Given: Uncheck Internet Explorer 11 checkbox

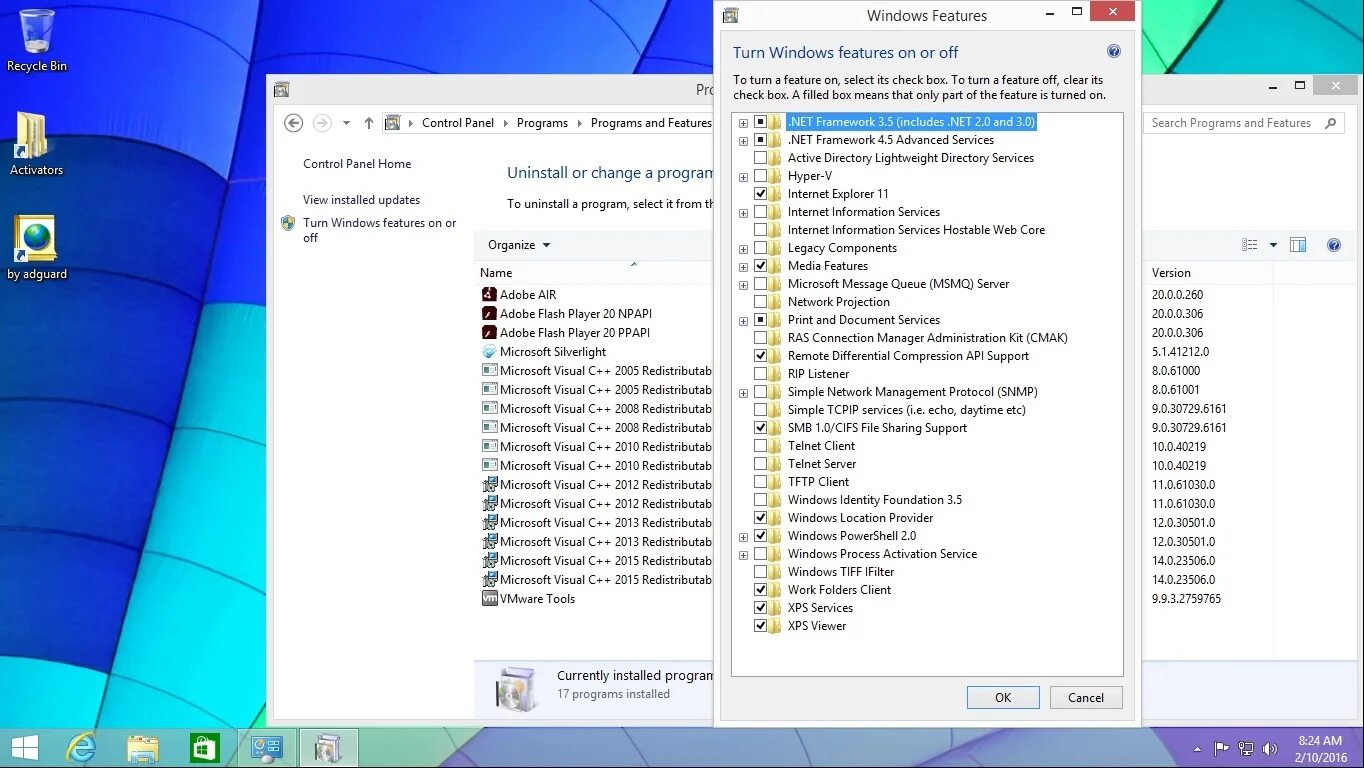Looking at the screenshot, I should pos(761,194).
